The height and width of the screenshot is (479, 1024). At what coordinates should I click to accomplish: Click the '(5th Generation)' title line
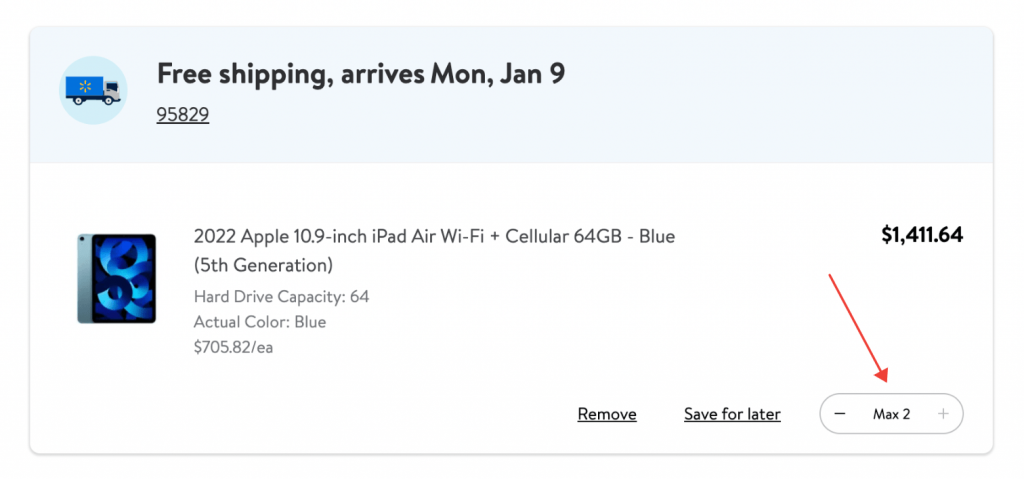click(263, 265)
